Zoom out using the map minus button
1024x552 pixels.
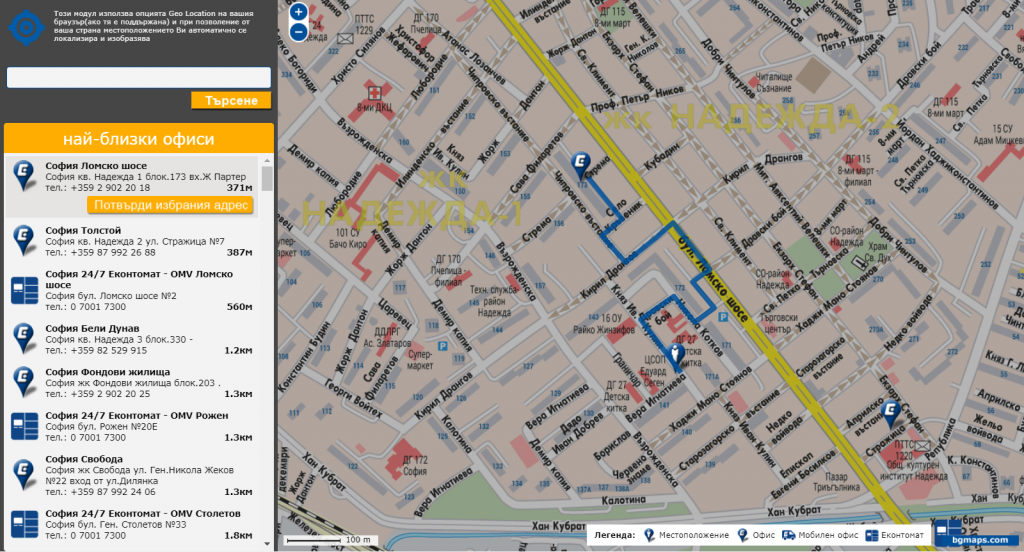[x=298, y=32]
